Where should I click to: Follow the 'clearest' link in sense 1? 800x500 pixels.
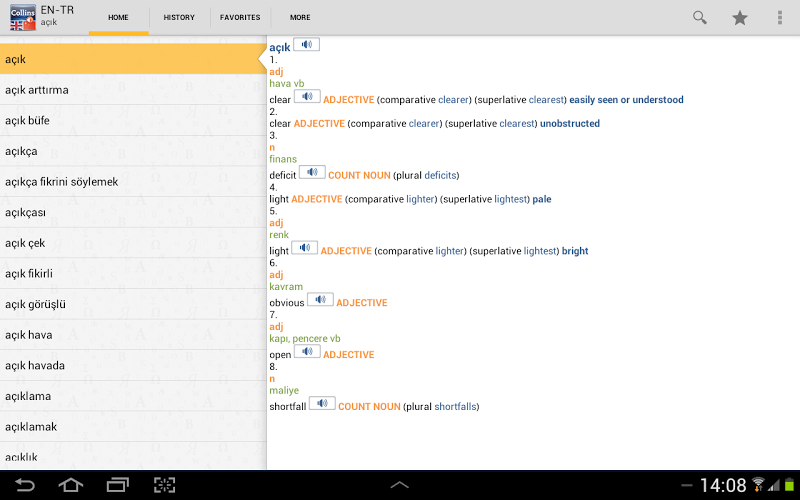click(x=546, y=100)
